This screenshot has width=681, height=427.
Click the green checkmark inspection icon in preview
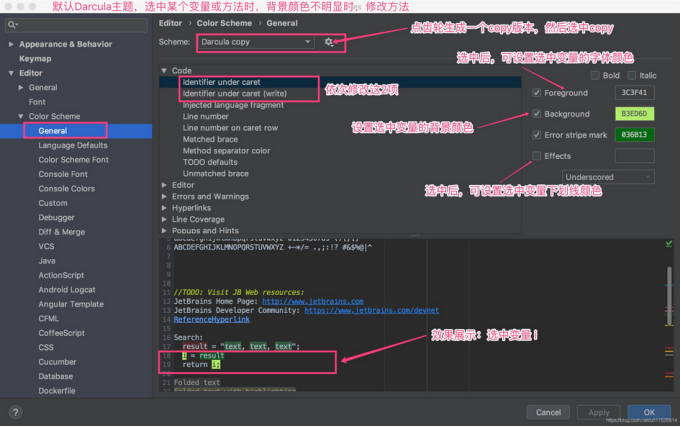(x=669, y=244)
